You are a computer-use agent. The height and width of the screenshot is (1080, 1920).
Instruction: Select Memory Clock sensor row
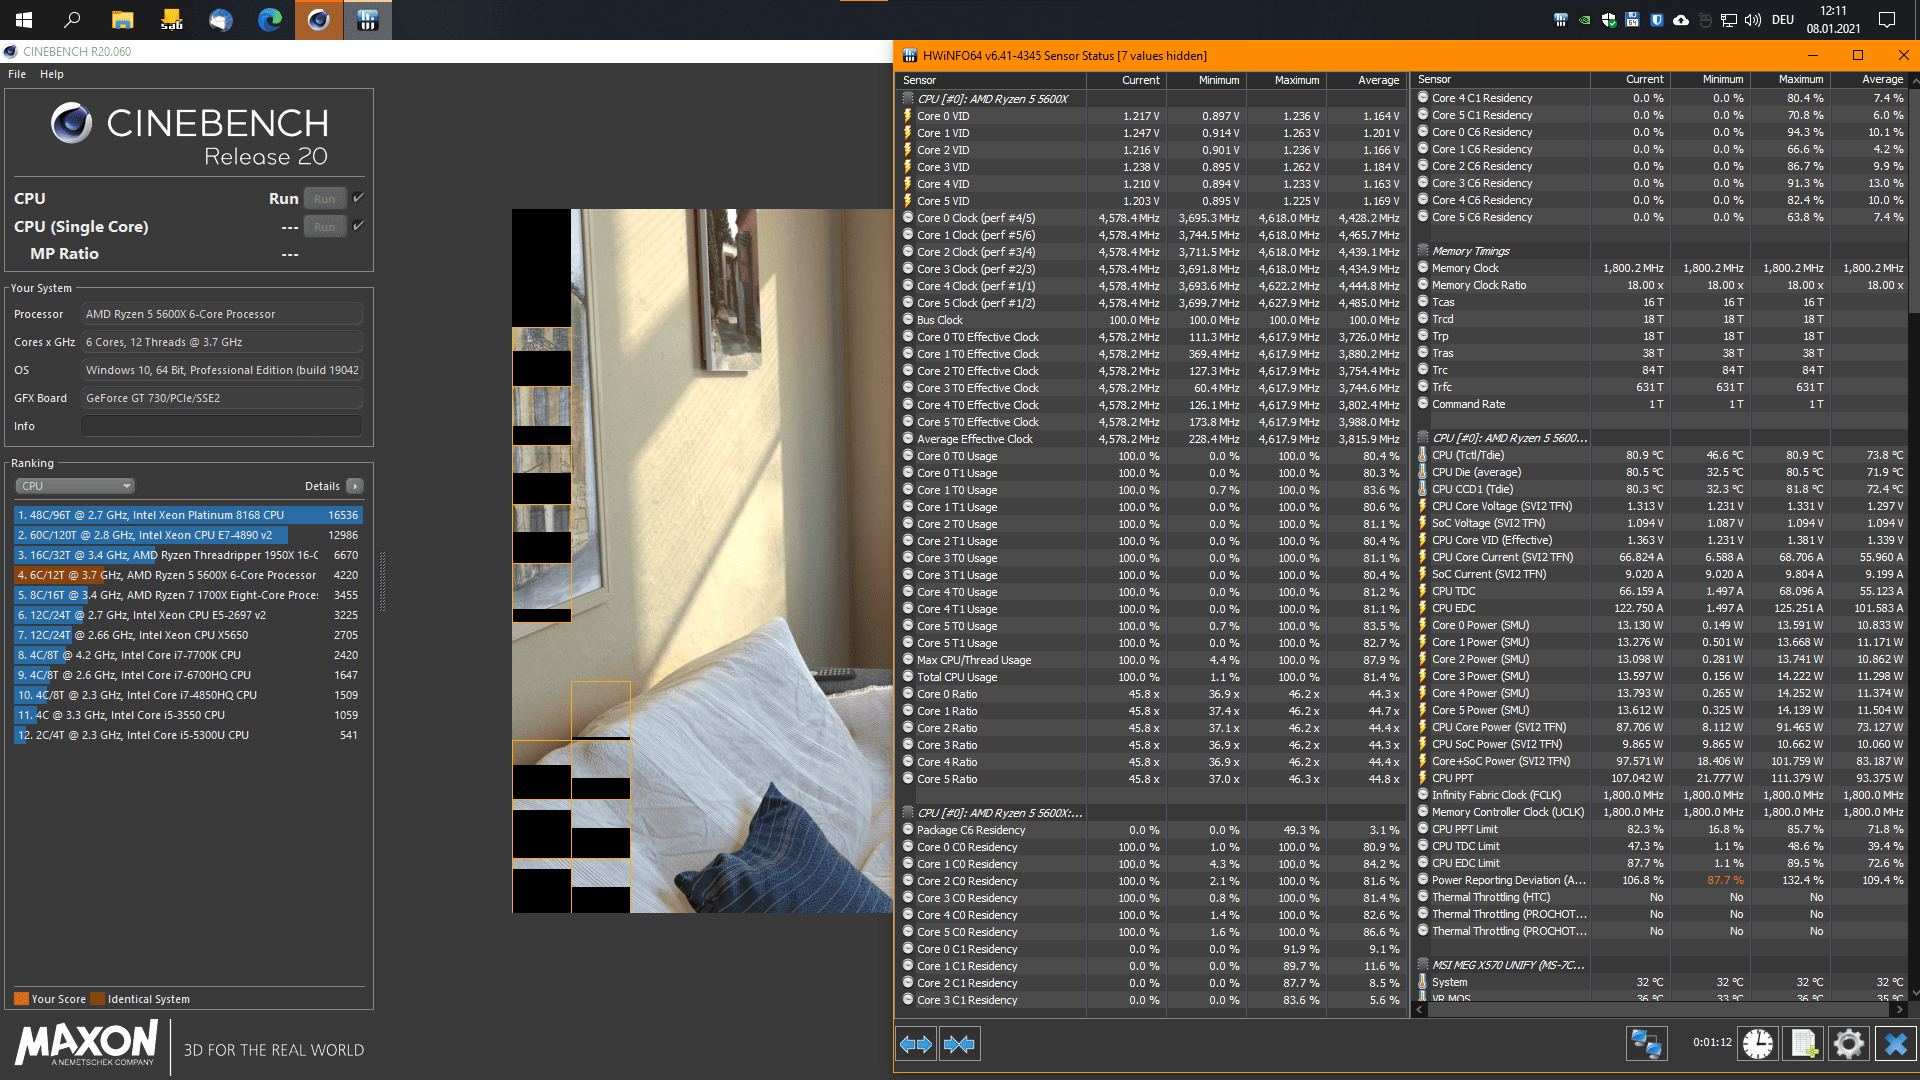[x=1660, y=268]
